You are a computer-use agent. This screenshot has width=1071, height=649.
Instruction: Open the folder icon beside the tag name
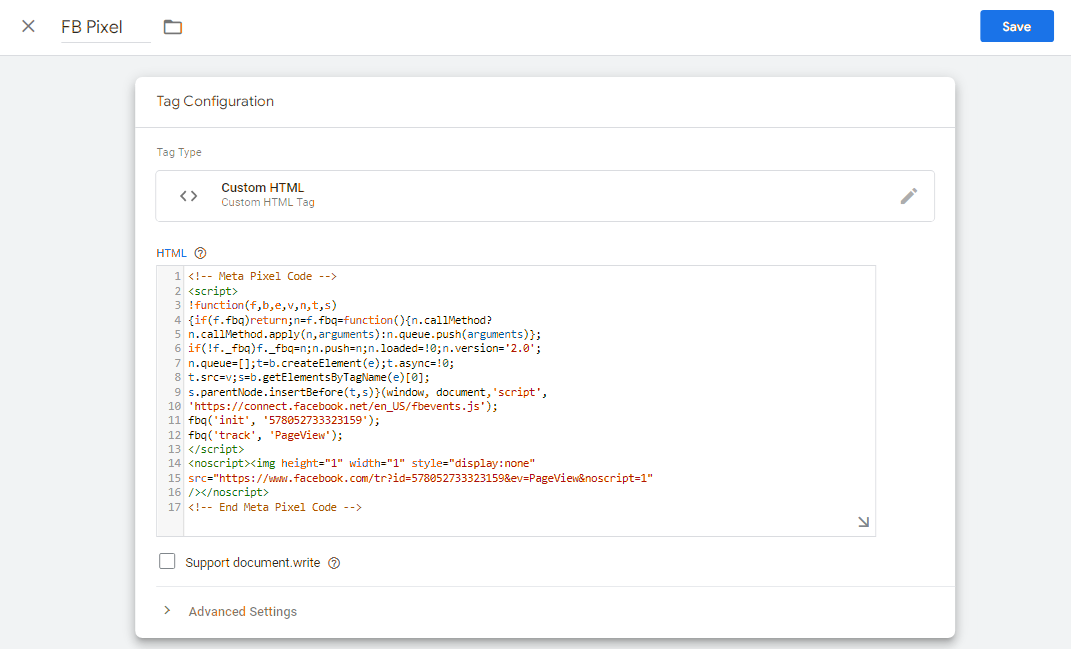(173, 27)
